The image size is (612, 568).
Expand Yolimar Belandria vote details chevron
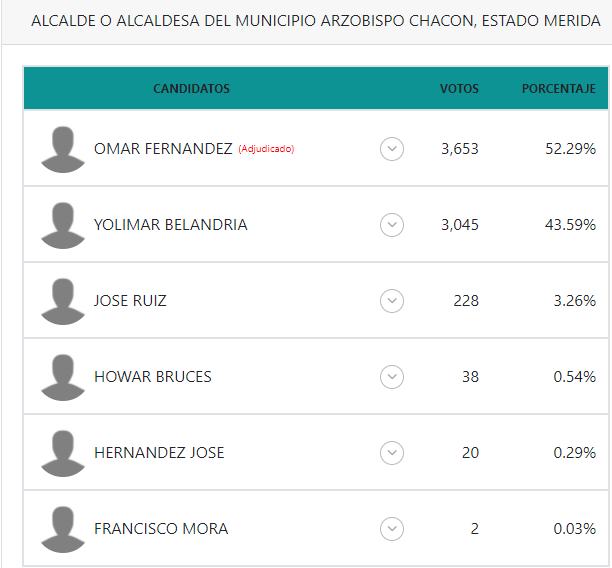tap(392, 225)
